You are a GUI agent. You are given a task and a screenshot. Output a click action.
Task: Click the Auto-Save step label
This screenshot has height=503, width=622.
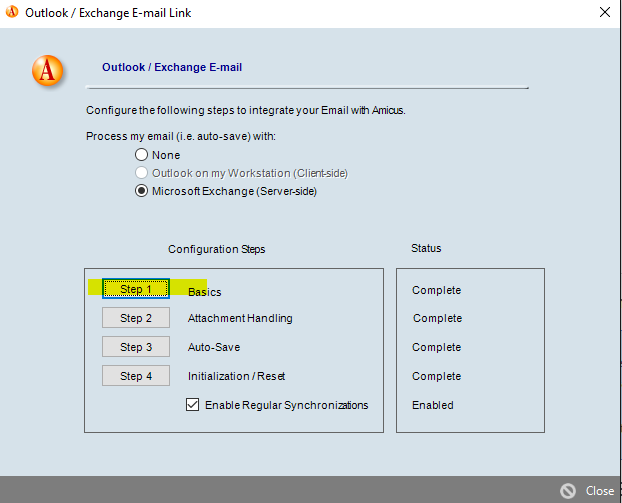point(214,347)
